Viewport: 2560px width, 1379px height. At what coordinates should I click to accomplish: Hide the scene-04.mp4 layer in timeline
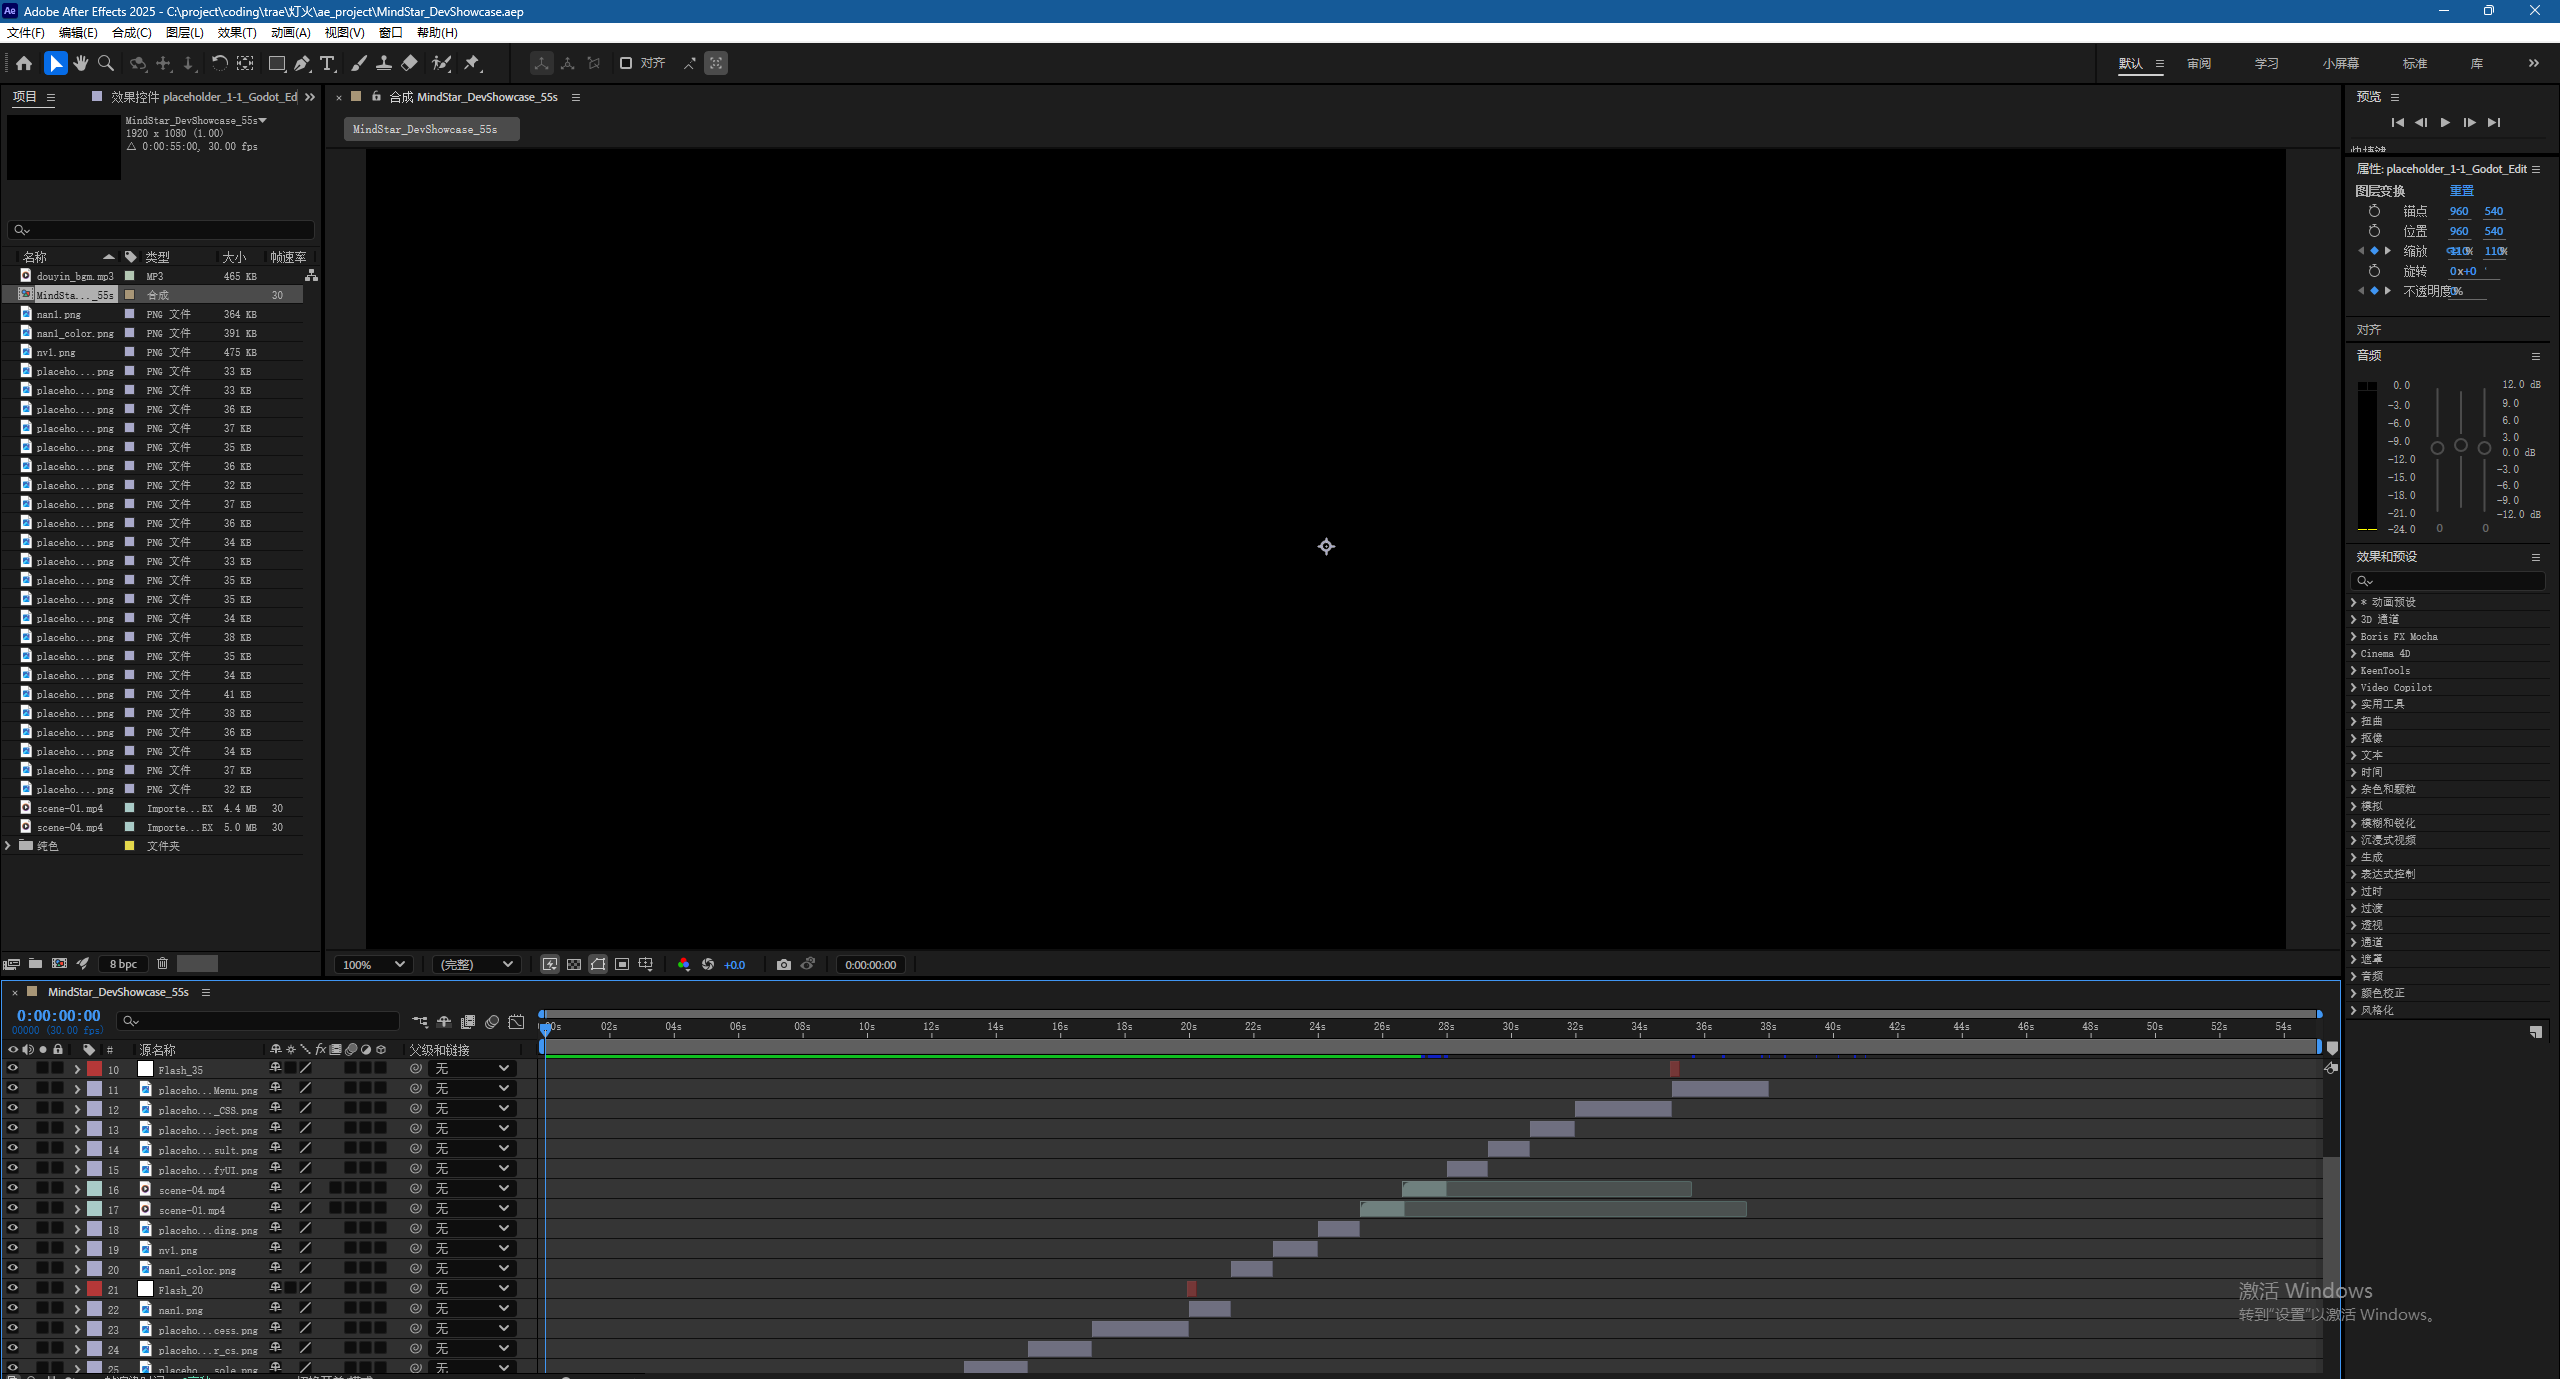tap(12, 1188)
